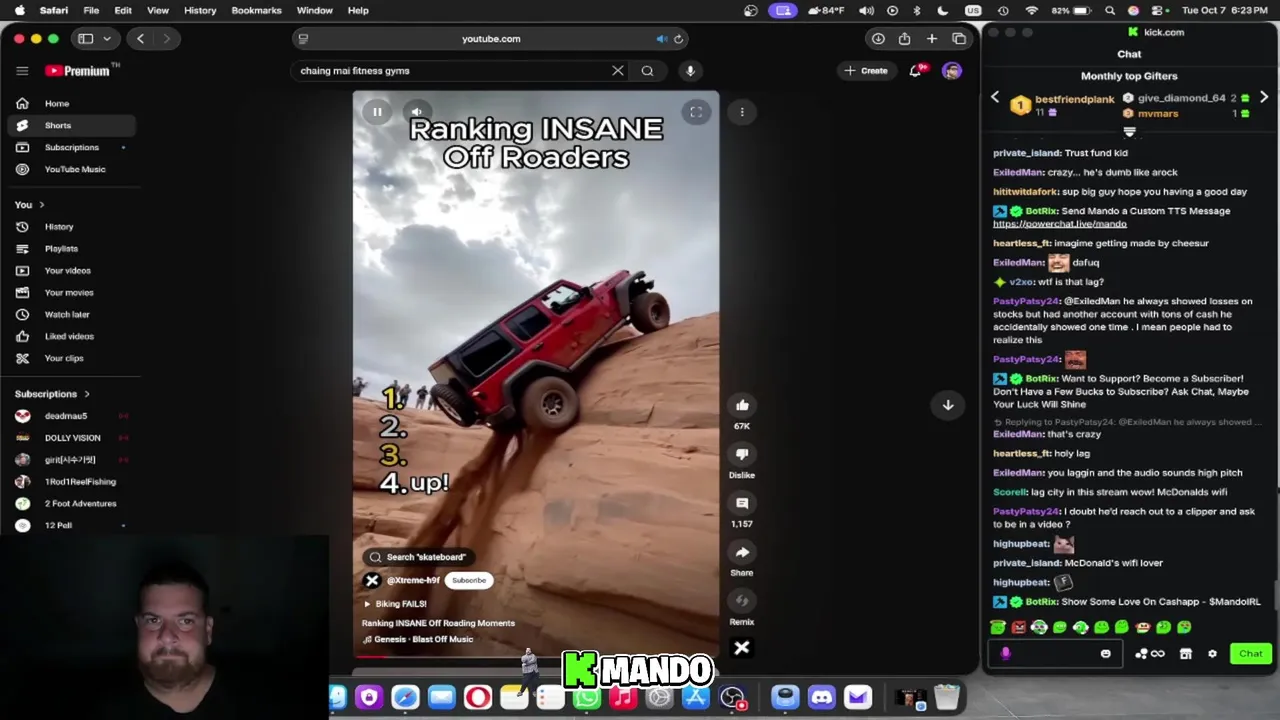
Task: Show Safari downloads
Action: [878, 39]
